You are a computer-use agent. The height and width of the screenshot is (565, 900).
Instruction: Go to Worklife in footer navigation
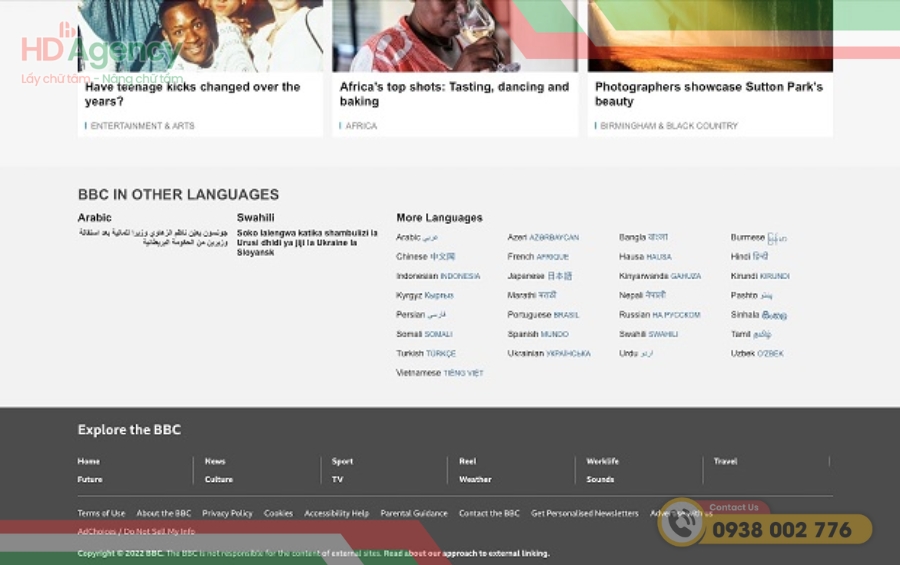pos(602,461)
